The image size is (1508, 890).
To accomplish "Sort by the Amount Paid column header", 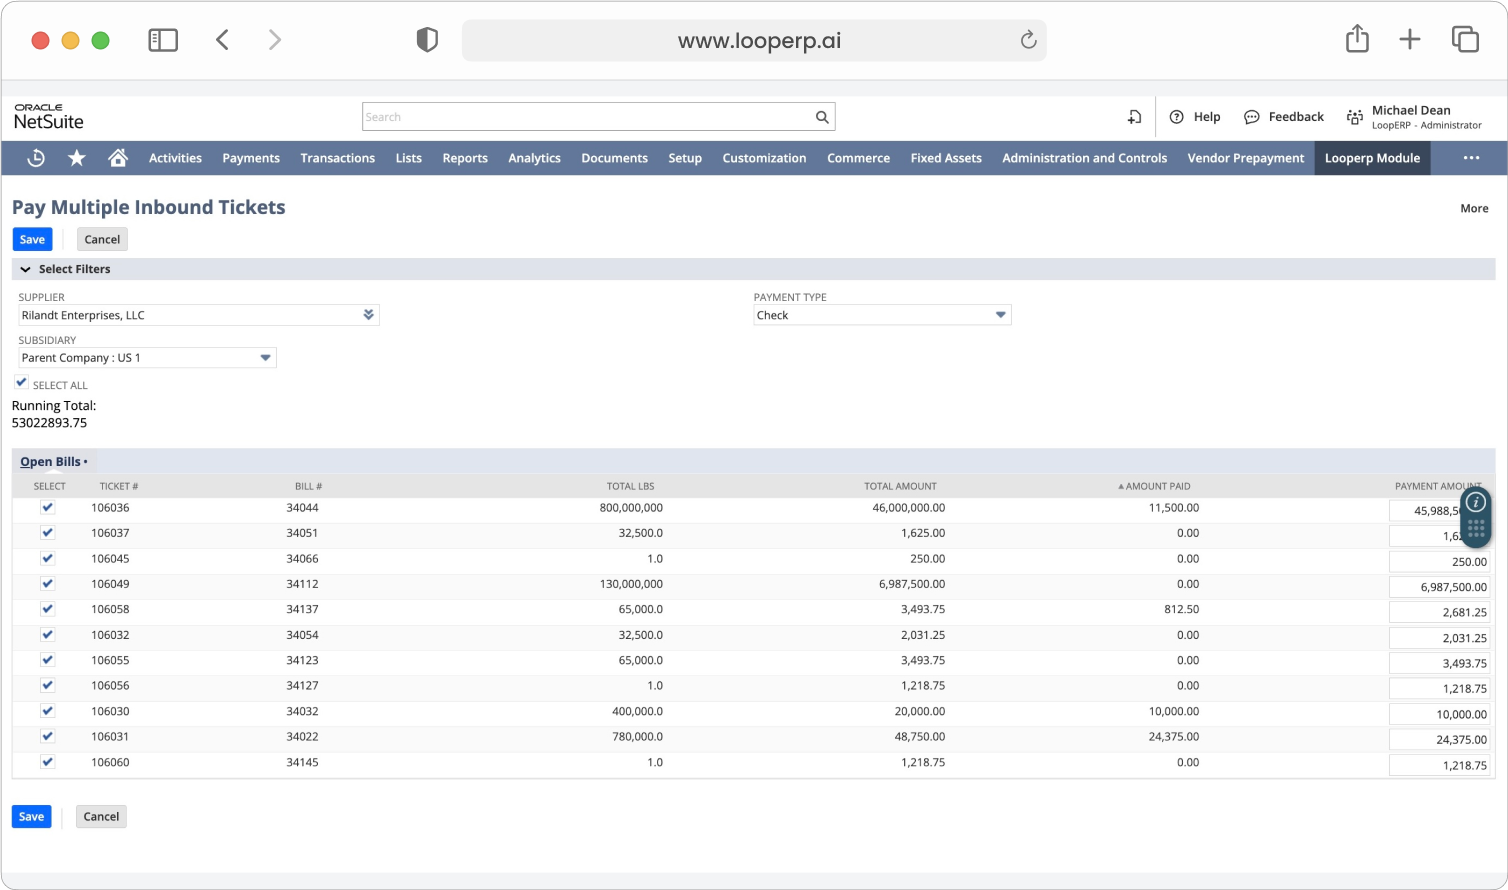I will [1154, 487].
